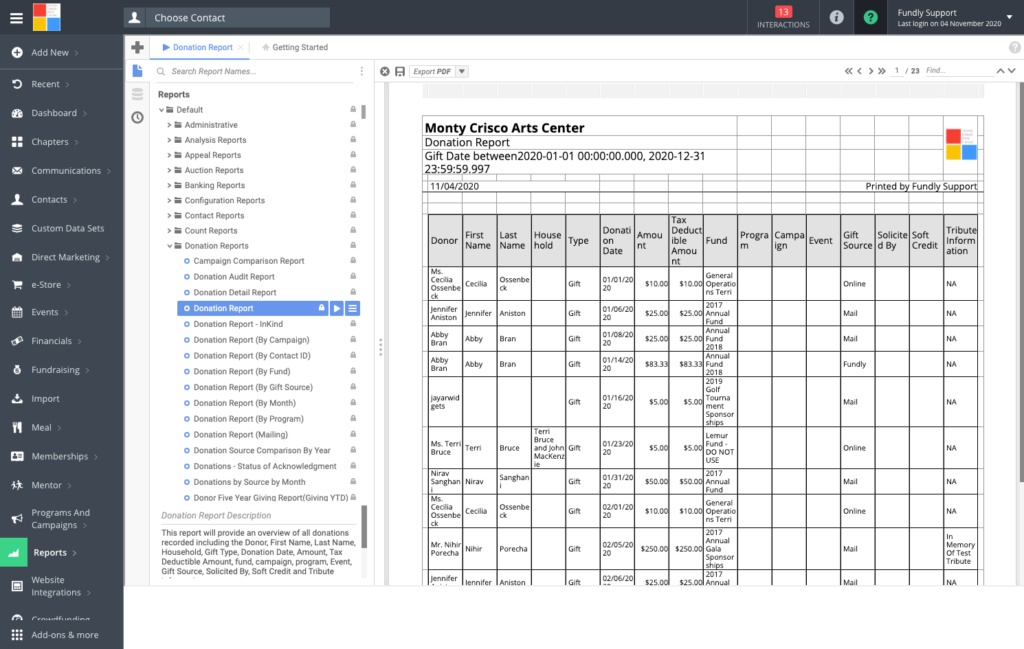Click the hamburger menu icon at top left
Viewport: 1024px width, 649px height.
click(15, 17)
